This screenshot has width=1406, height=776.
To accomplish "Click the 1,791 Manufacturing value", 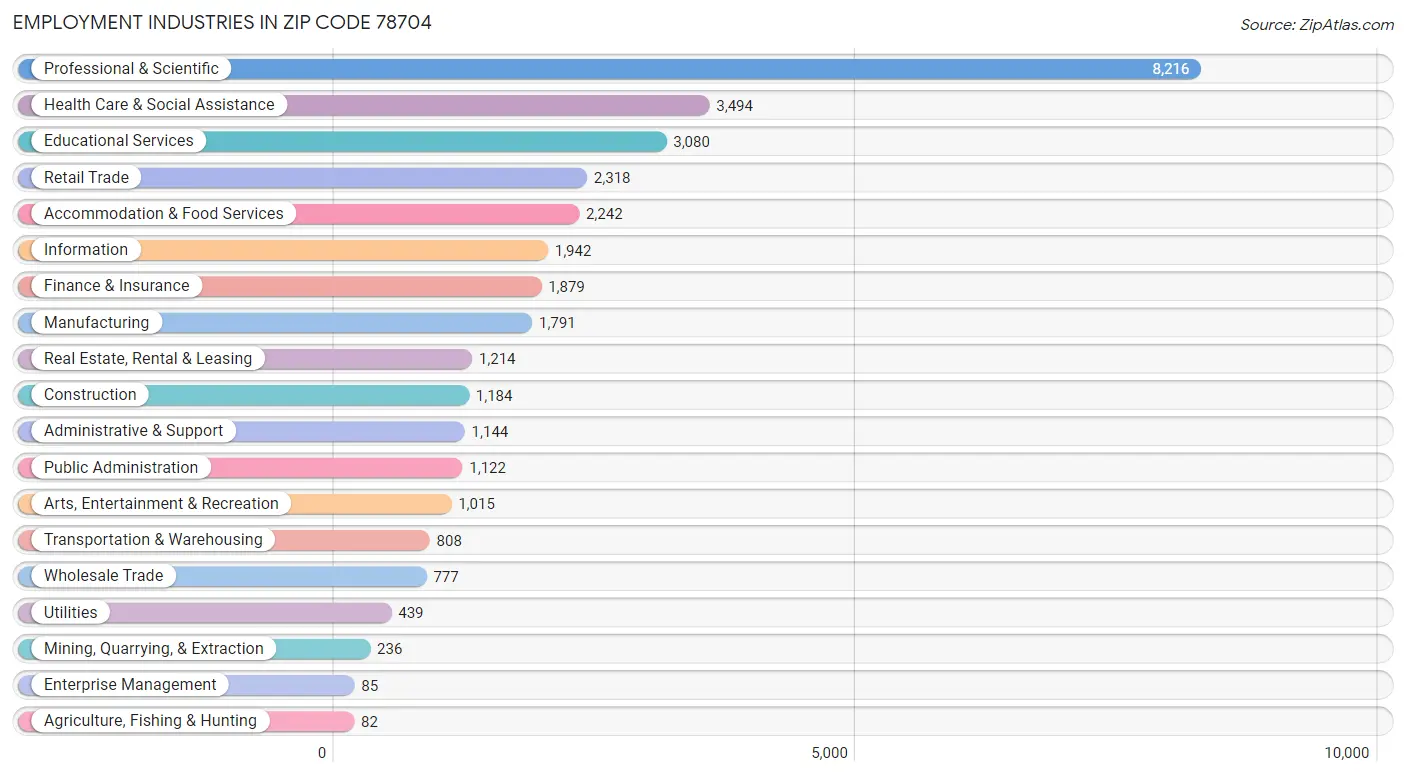I will pos(557,323).
